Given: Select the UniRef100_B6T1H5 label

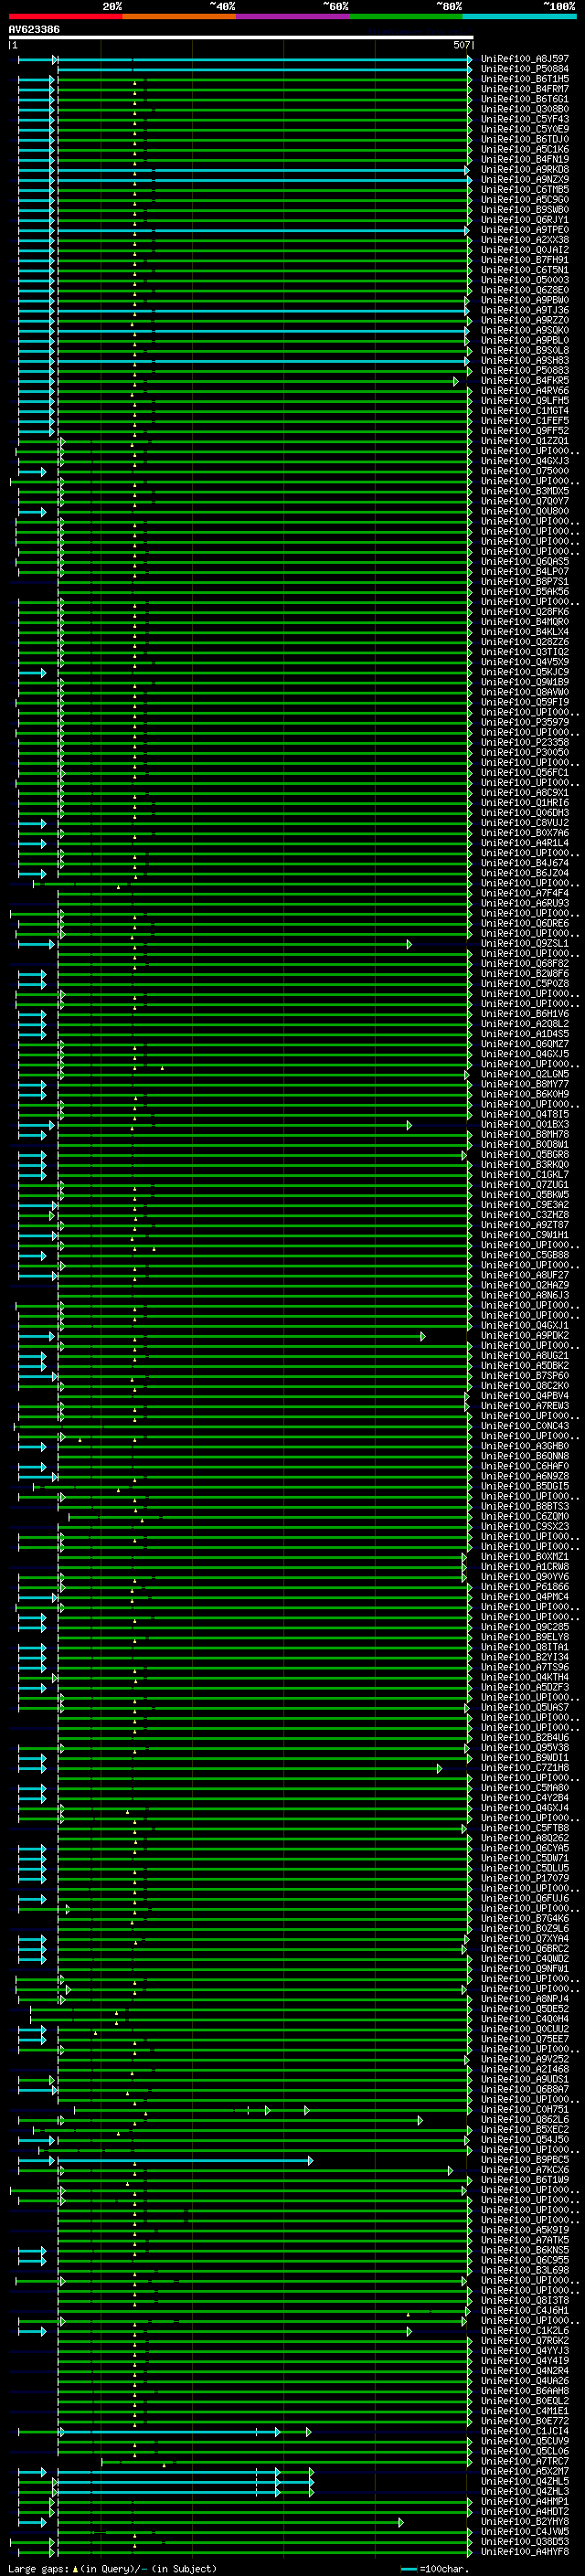Looking at the screenshot, I should tap(525, 79).
